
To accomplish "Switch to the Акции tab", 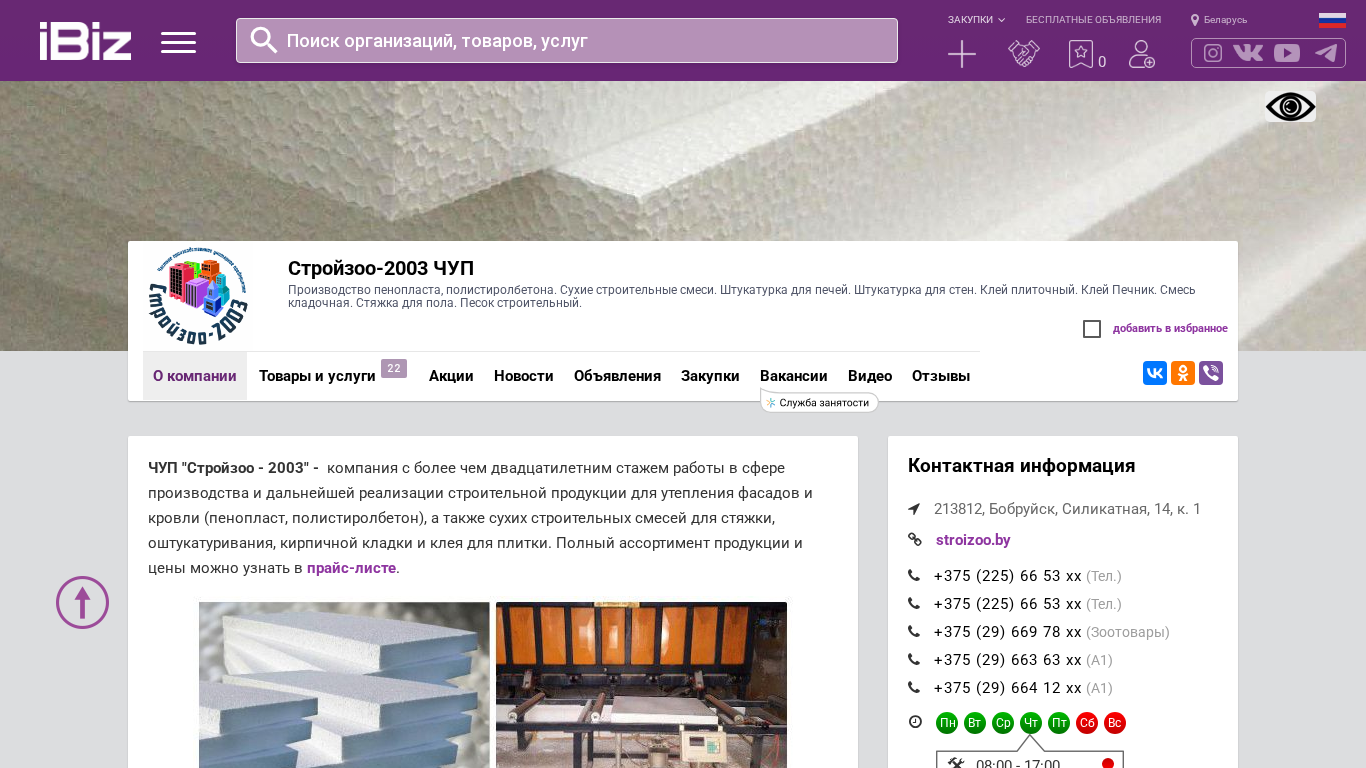I will [451, 376].
